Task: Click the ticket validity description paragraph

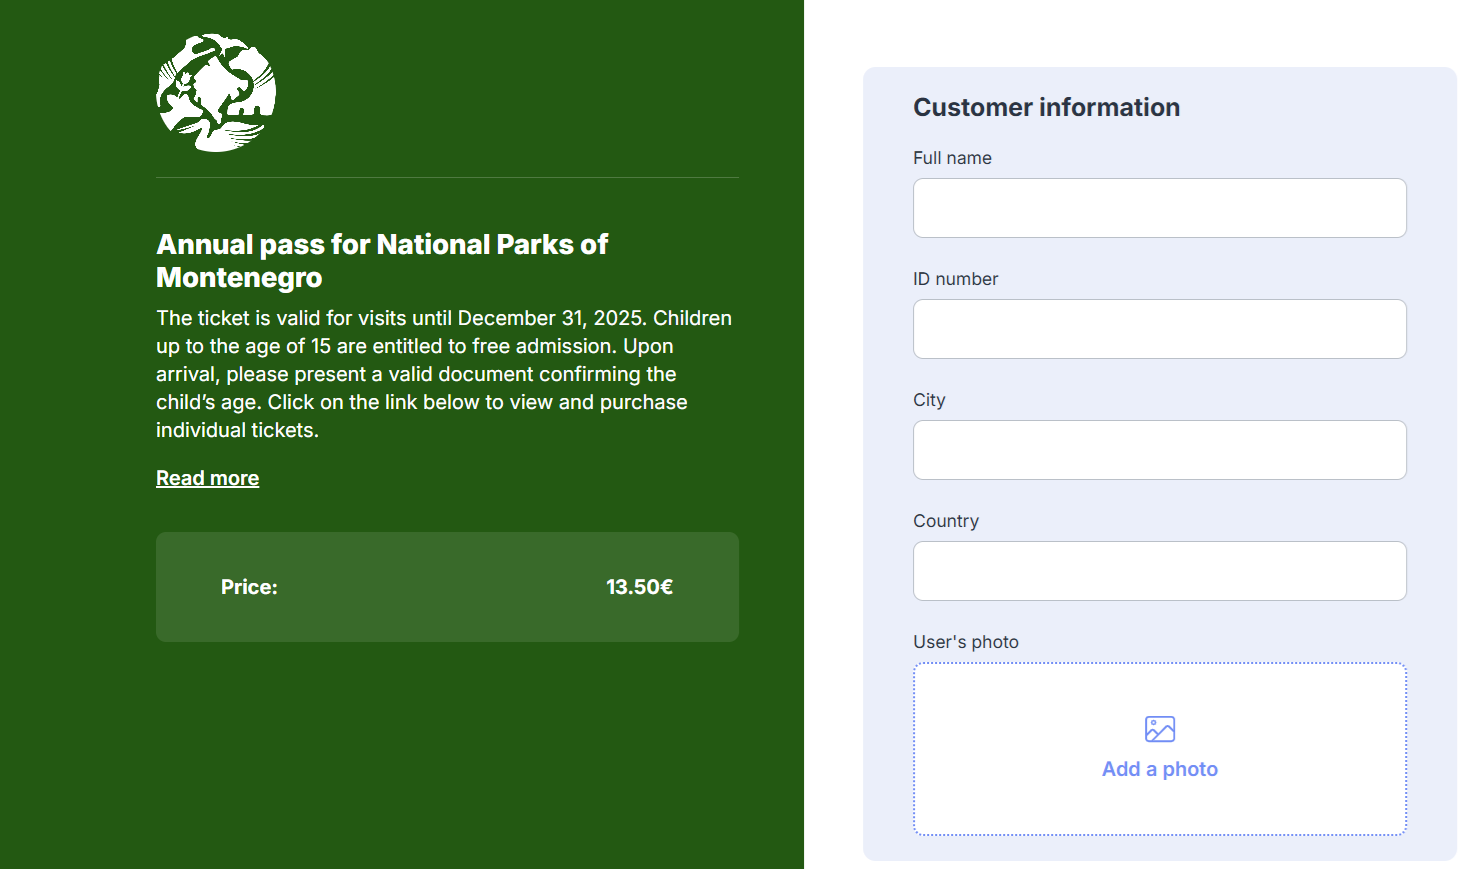Action: point(444,374)
